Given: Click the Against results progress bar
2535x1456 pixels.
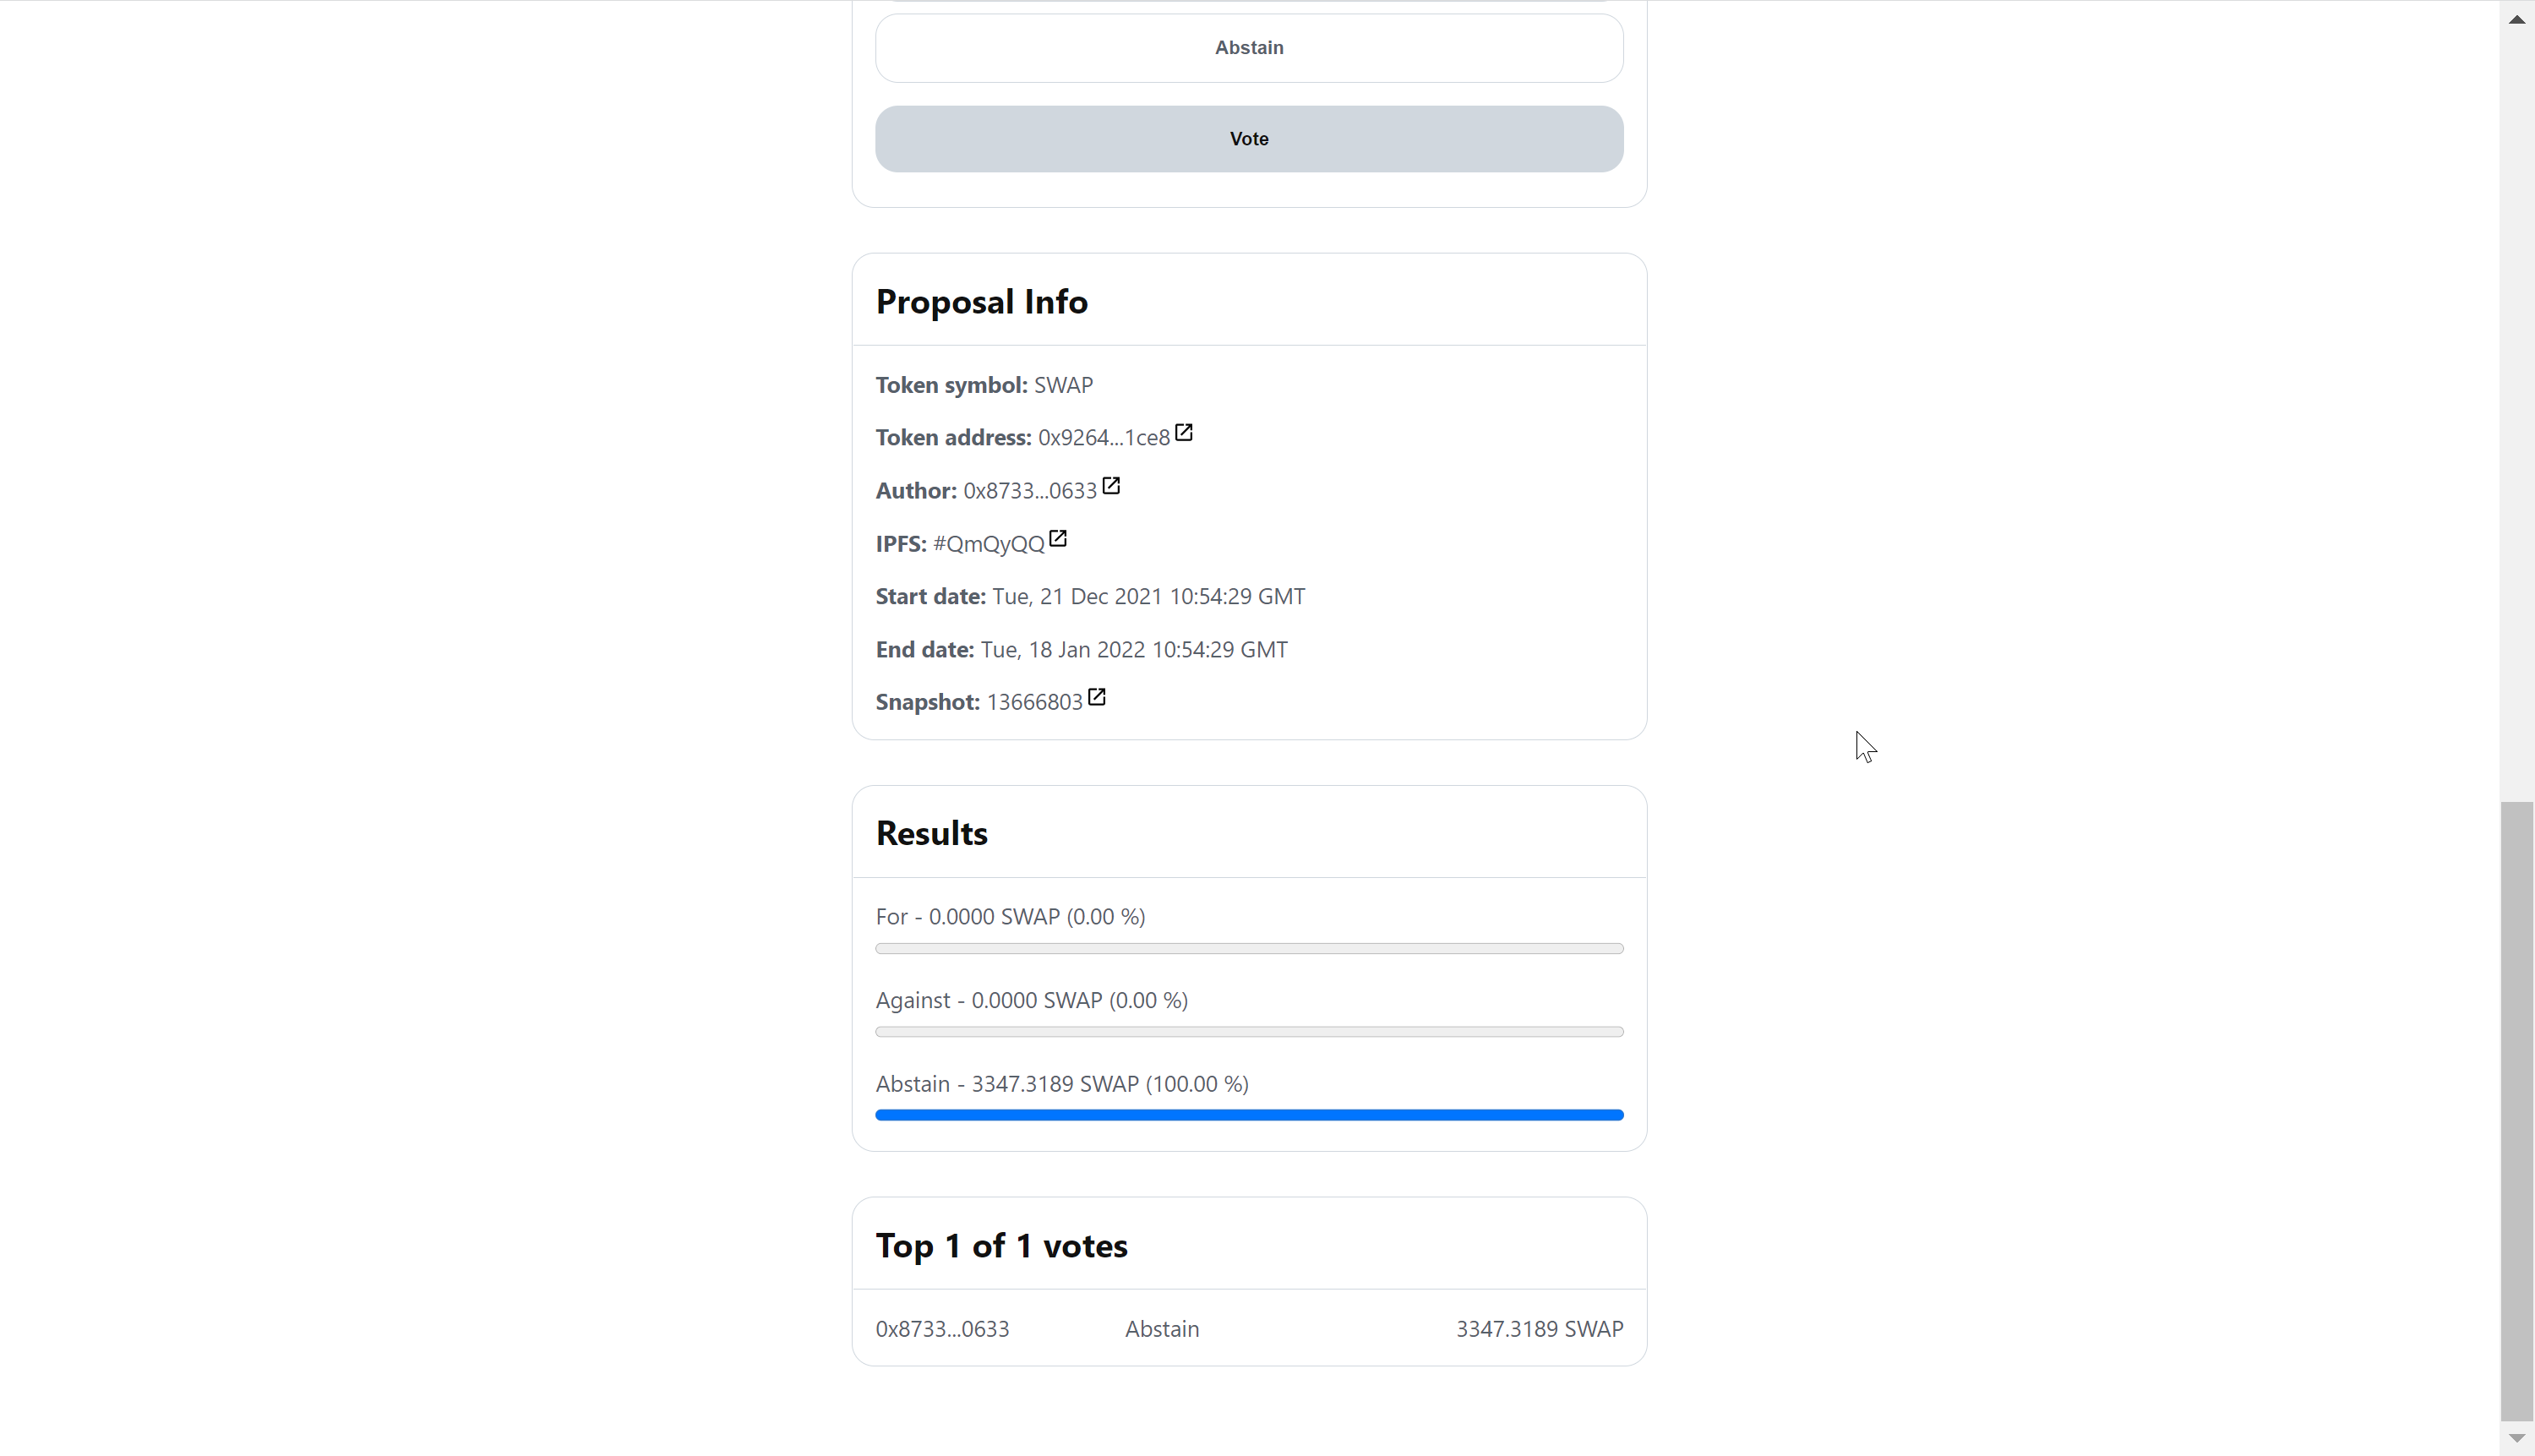Looking at the screenshot, I should [1249, 1031].
